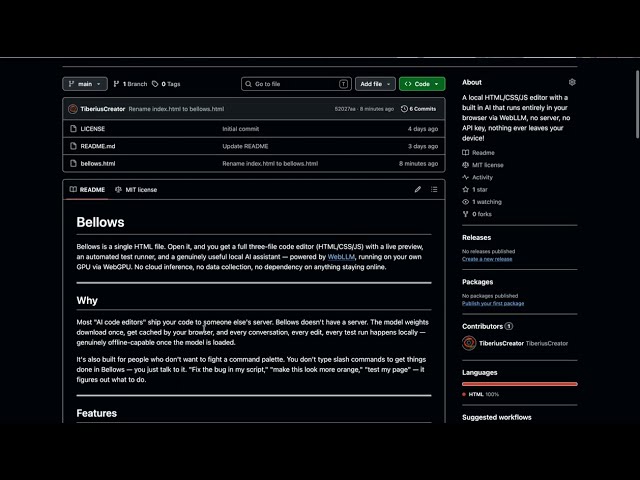Click the bellows.html file icon

[x=73, y=163]
